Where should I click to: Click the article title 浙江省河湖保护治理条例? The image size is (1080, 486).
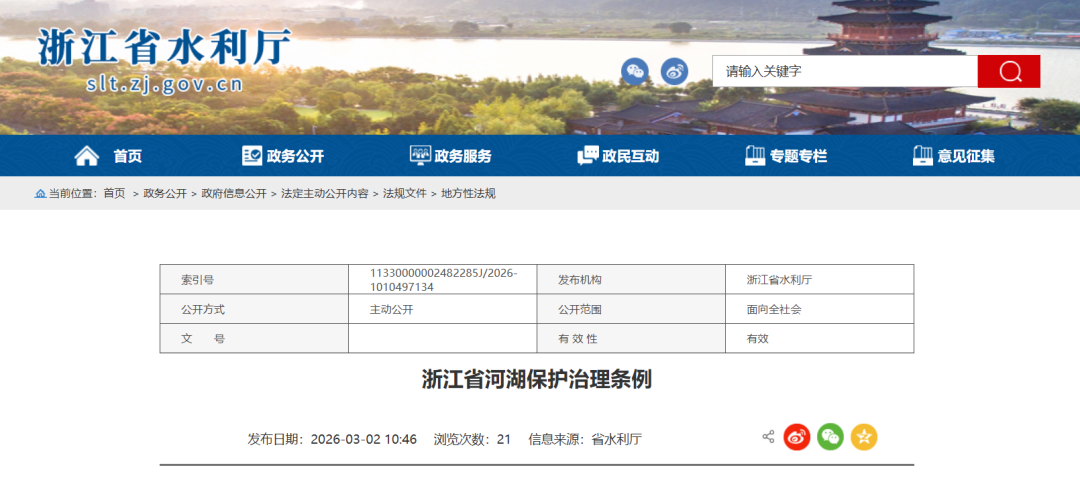[537, 379]
